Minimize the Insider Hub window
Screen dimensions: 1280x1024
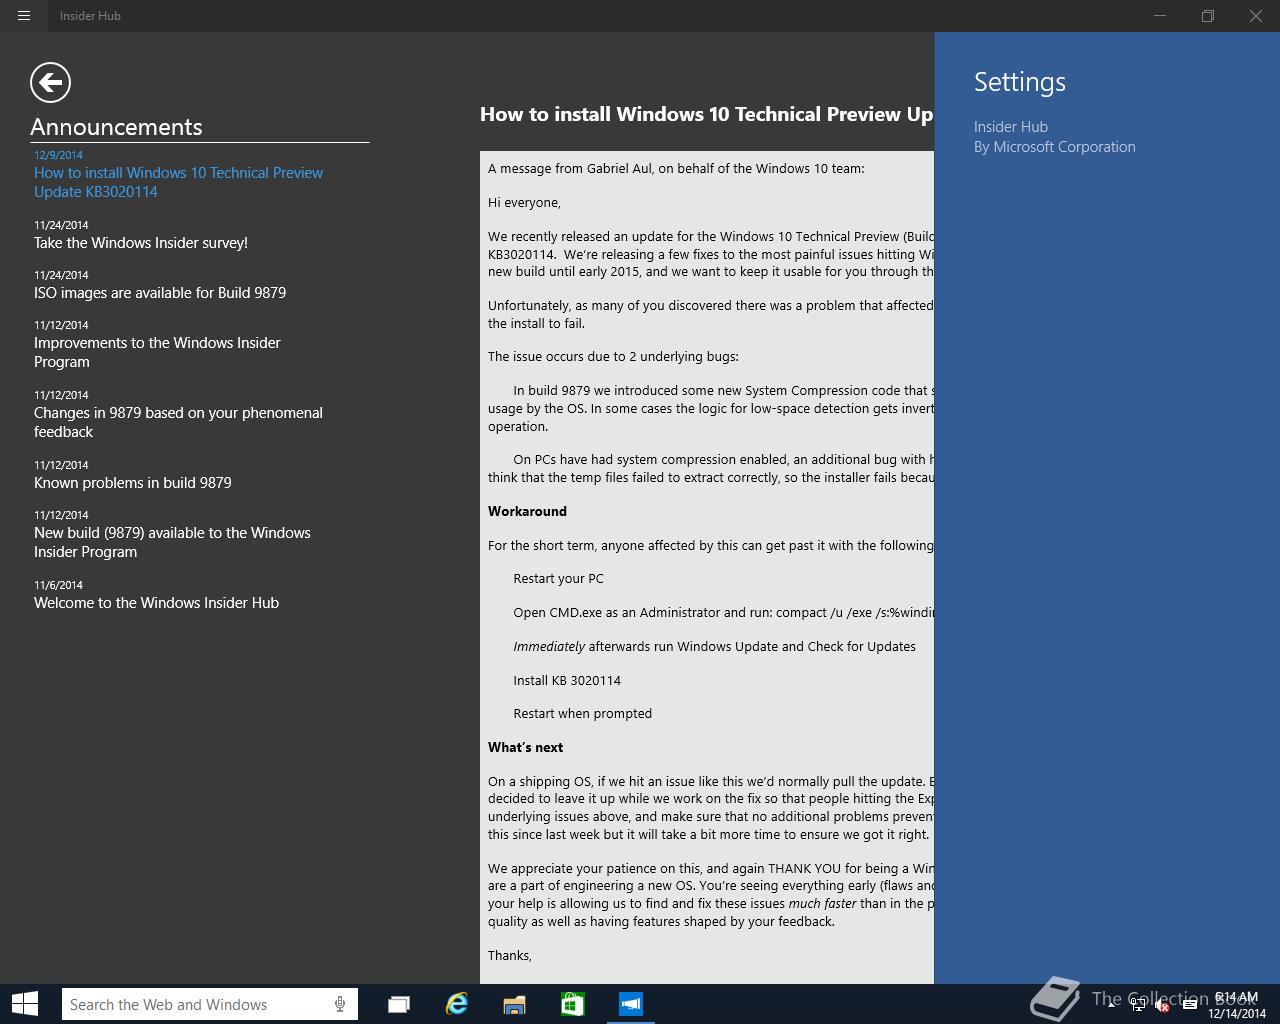click(1161, 16)
